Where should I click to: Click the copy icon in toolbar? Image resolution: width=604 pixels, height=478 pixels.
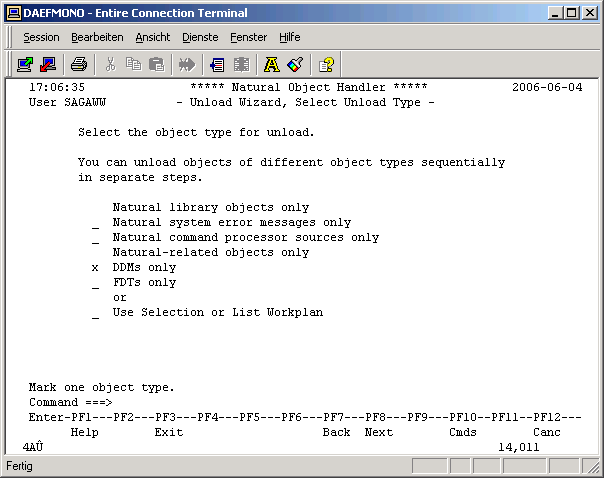133,64
